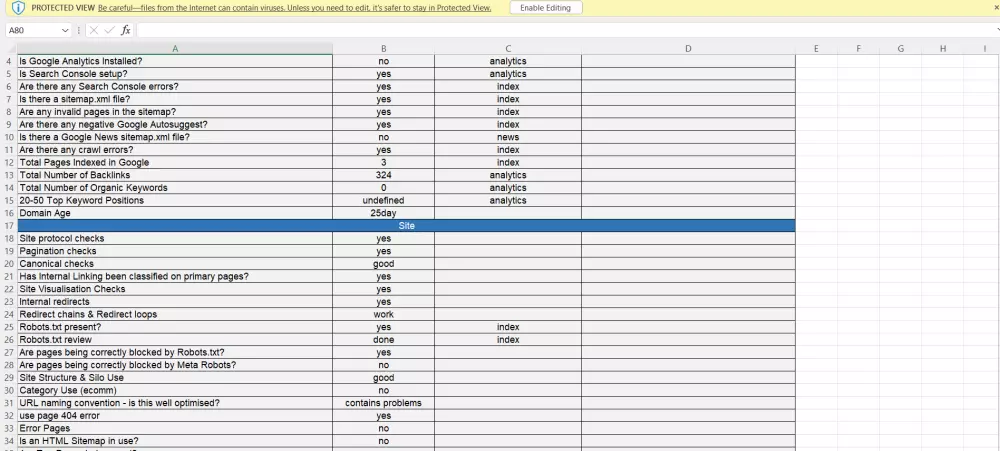Click cell 'Are pages being correctly blocked by Robots.txt?'
Viewport: 1000px width, 451px height.
pyautogui.click(x=175, y=352)
